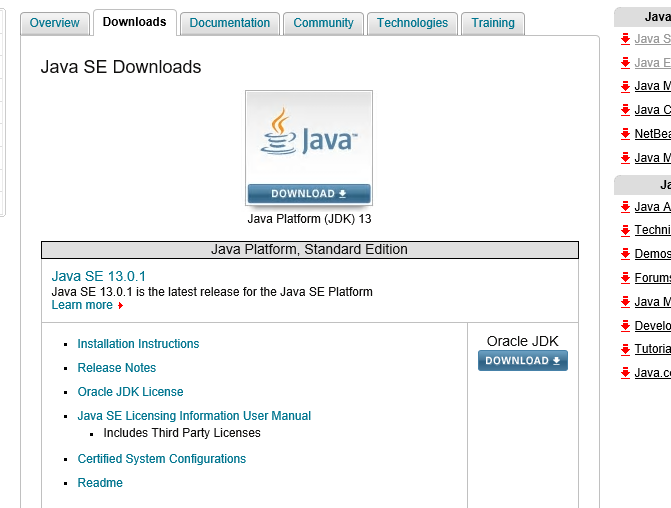This screenshot has height=508, width=671.
Task: Open the Develo sidebar link
Action: [x=653, y=326]
